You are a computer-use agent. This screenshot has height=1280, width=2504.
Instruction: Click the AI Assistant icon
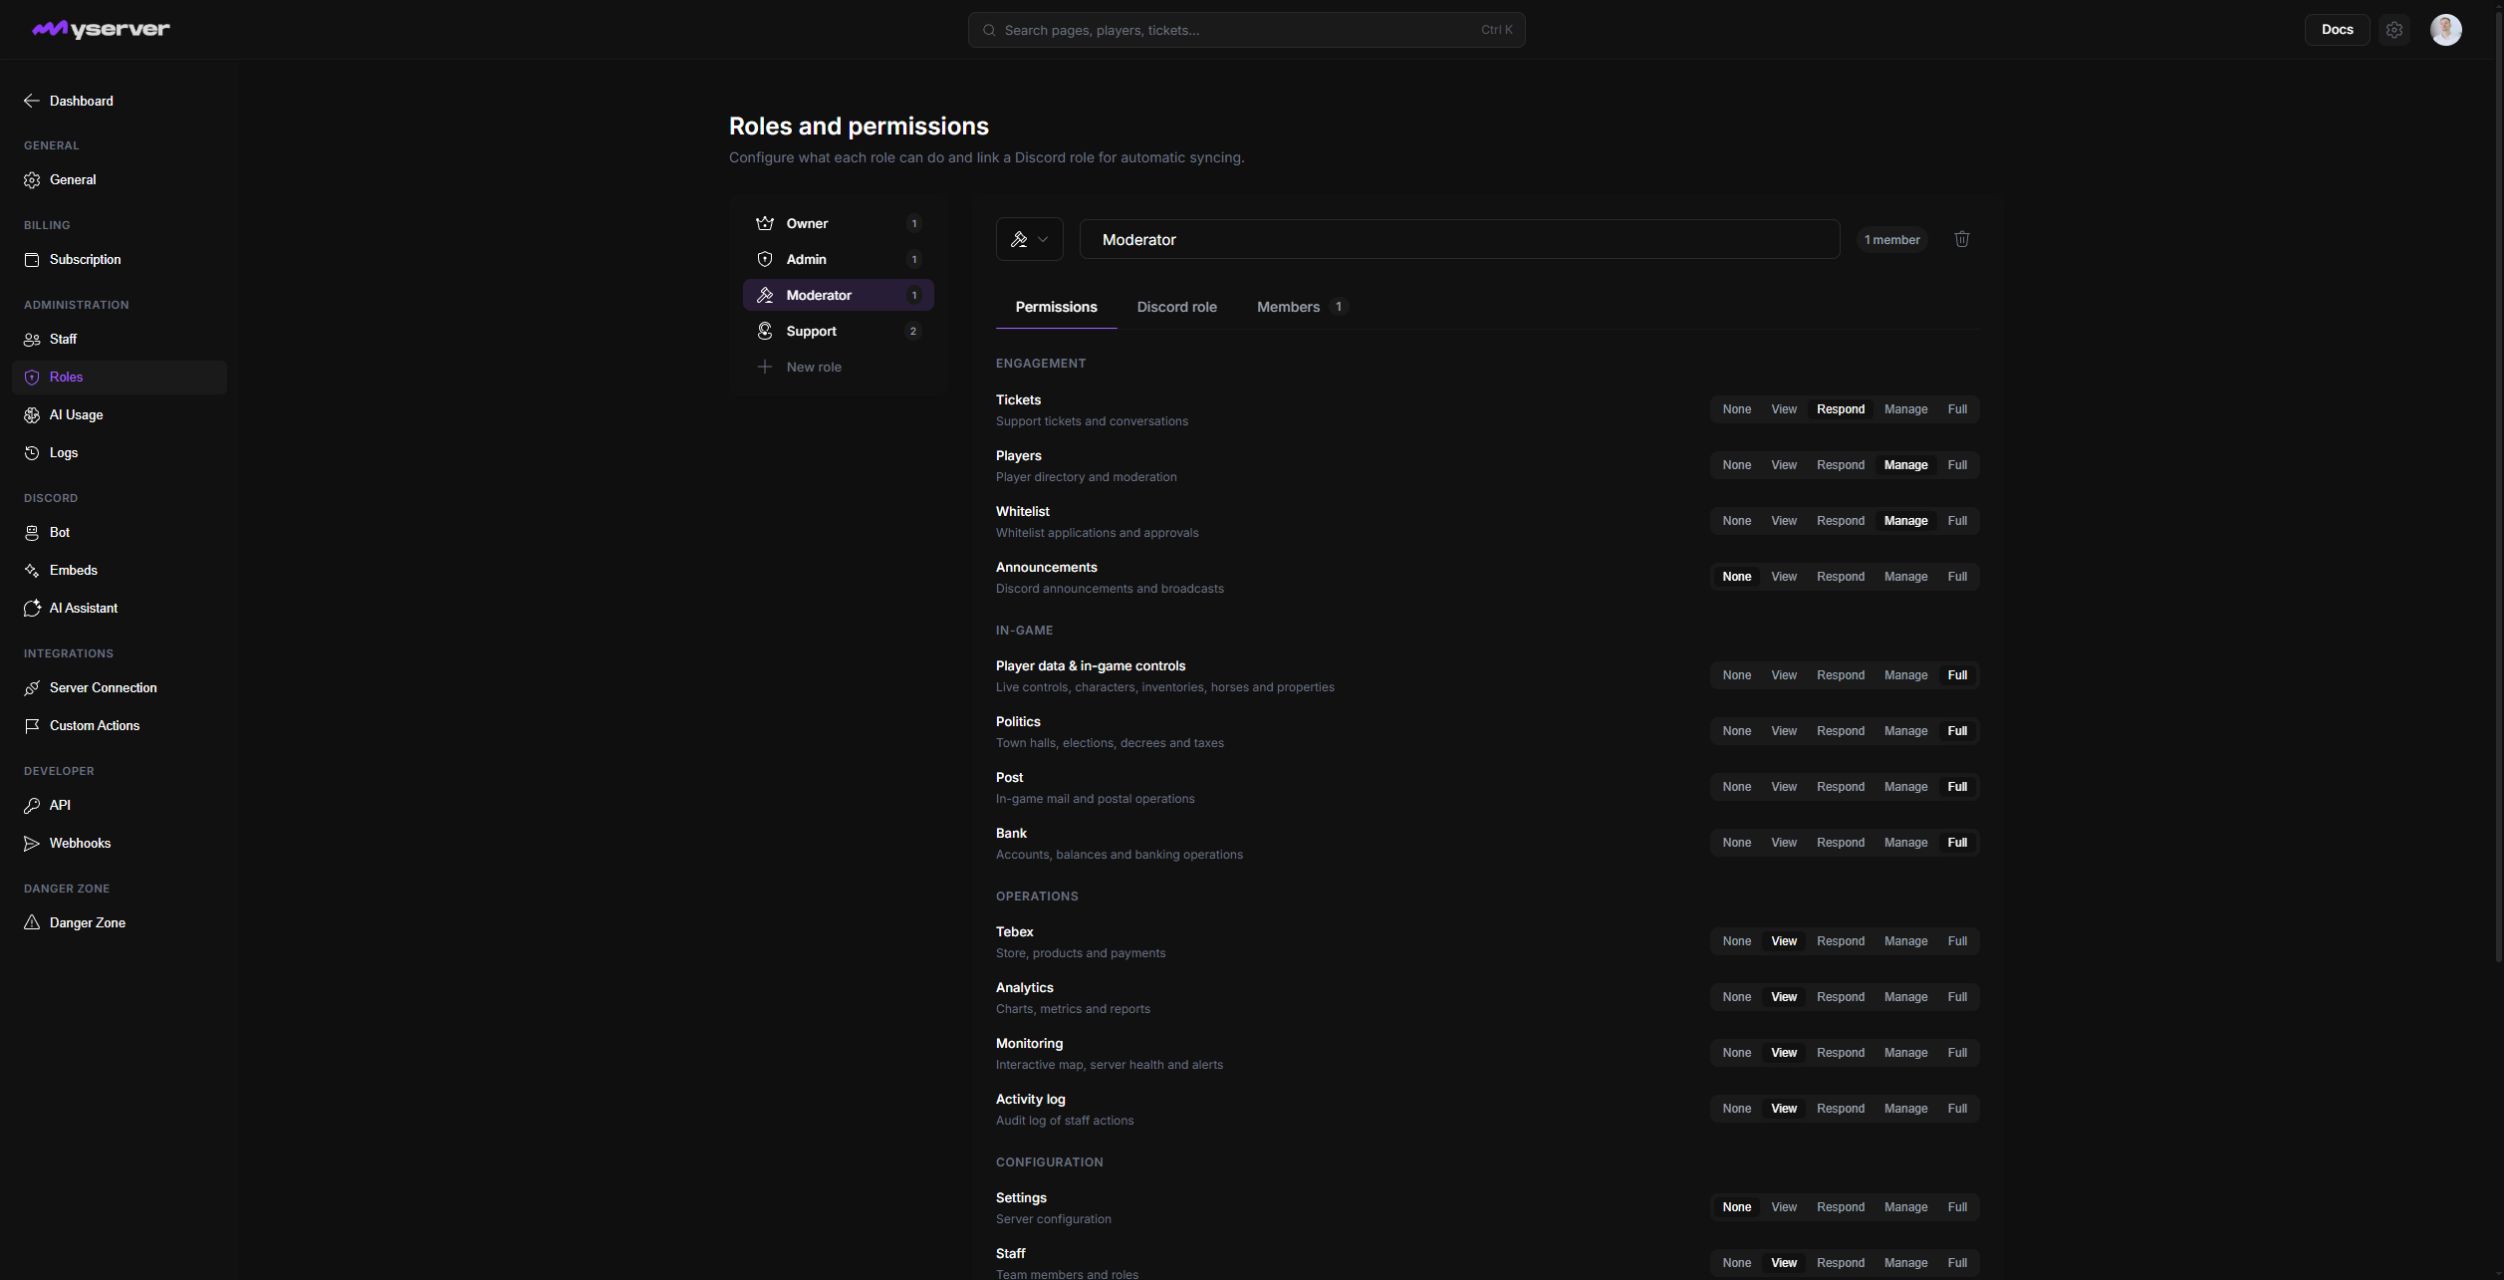(32, 608)
